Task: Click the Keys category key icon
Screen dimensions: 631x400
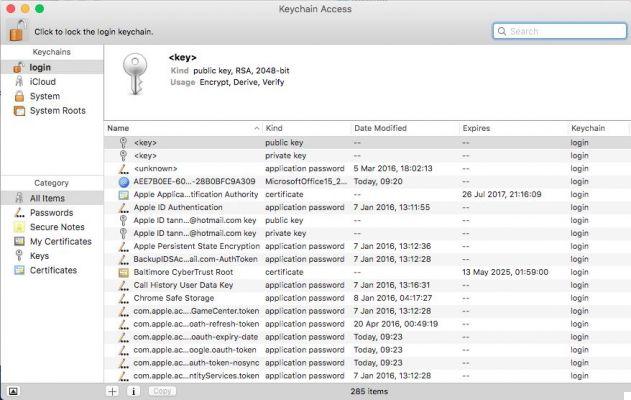Action: (19, 256)
